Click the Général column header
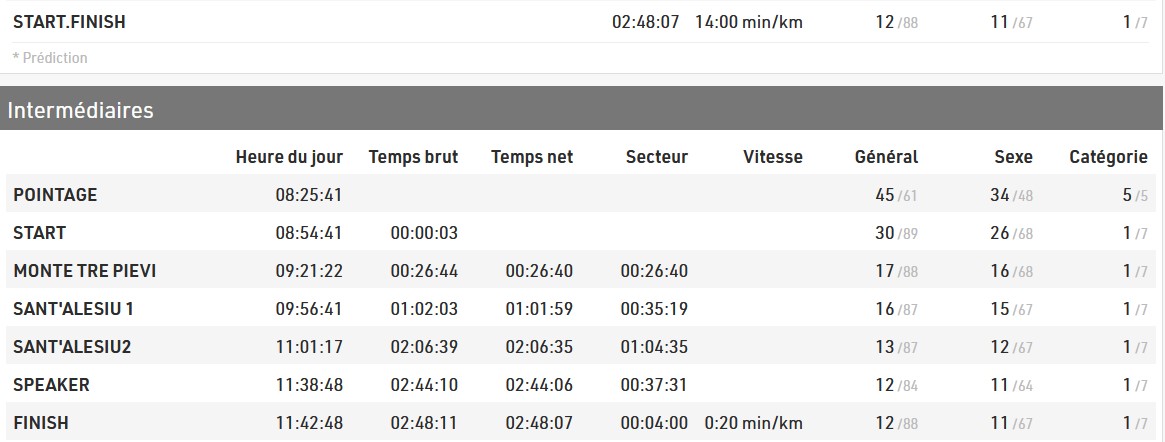This screenshot has width=1165, height=442. [x=886, y=157]
